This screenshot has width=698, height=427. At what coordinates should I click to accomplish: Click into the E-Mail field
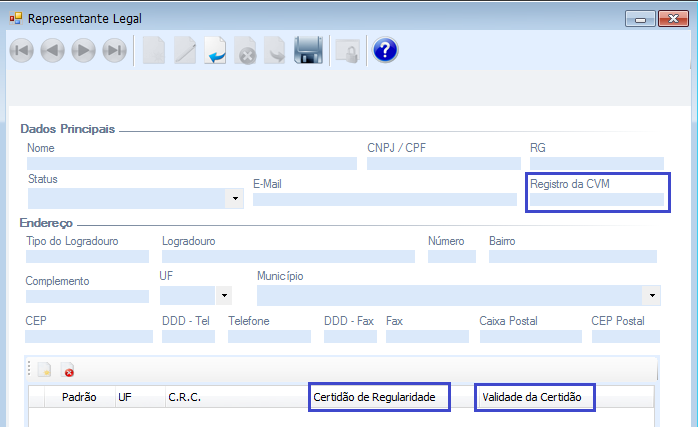pyautogui.click(x=385, y=199)
